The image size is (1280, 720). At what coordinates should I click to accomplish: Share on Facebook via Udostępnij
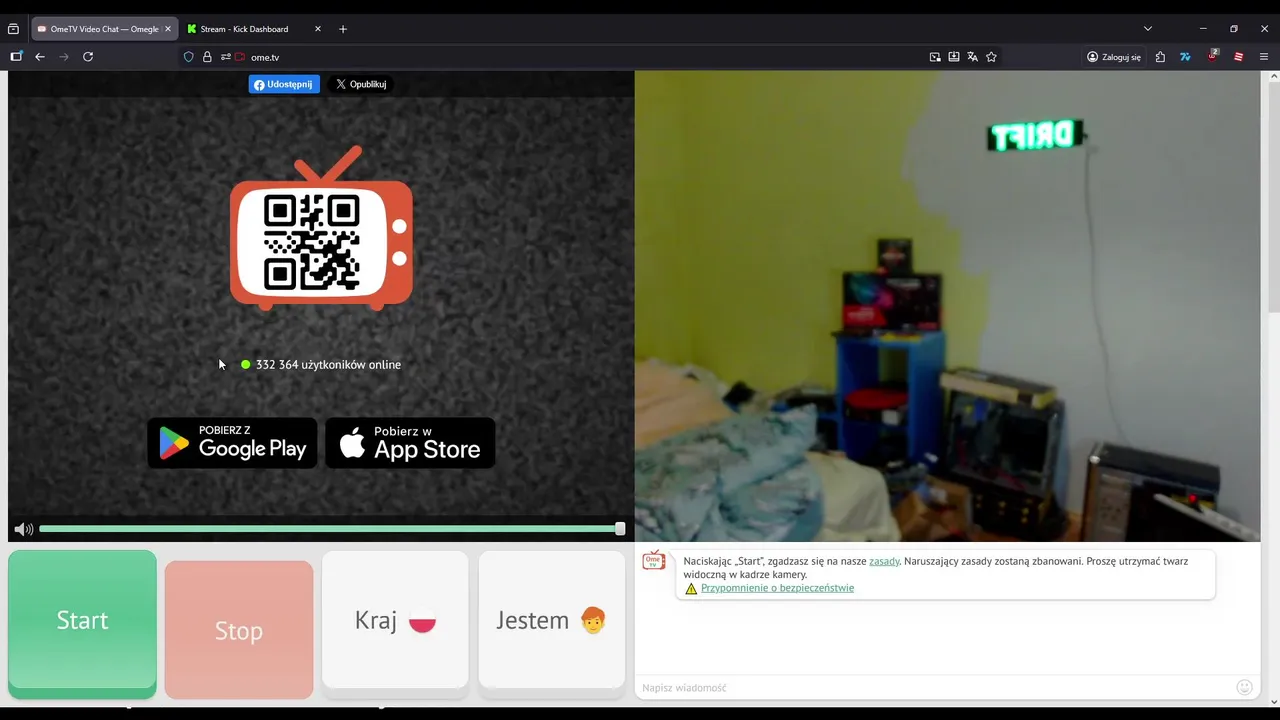pos(284,84)
